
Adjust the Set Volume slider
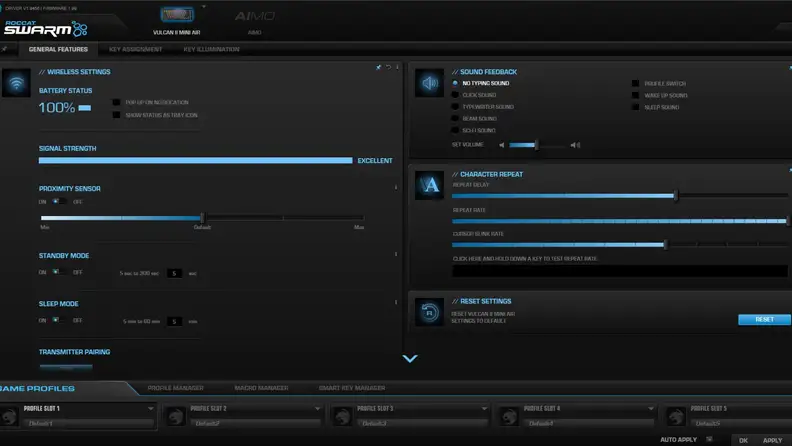[536, 145]
